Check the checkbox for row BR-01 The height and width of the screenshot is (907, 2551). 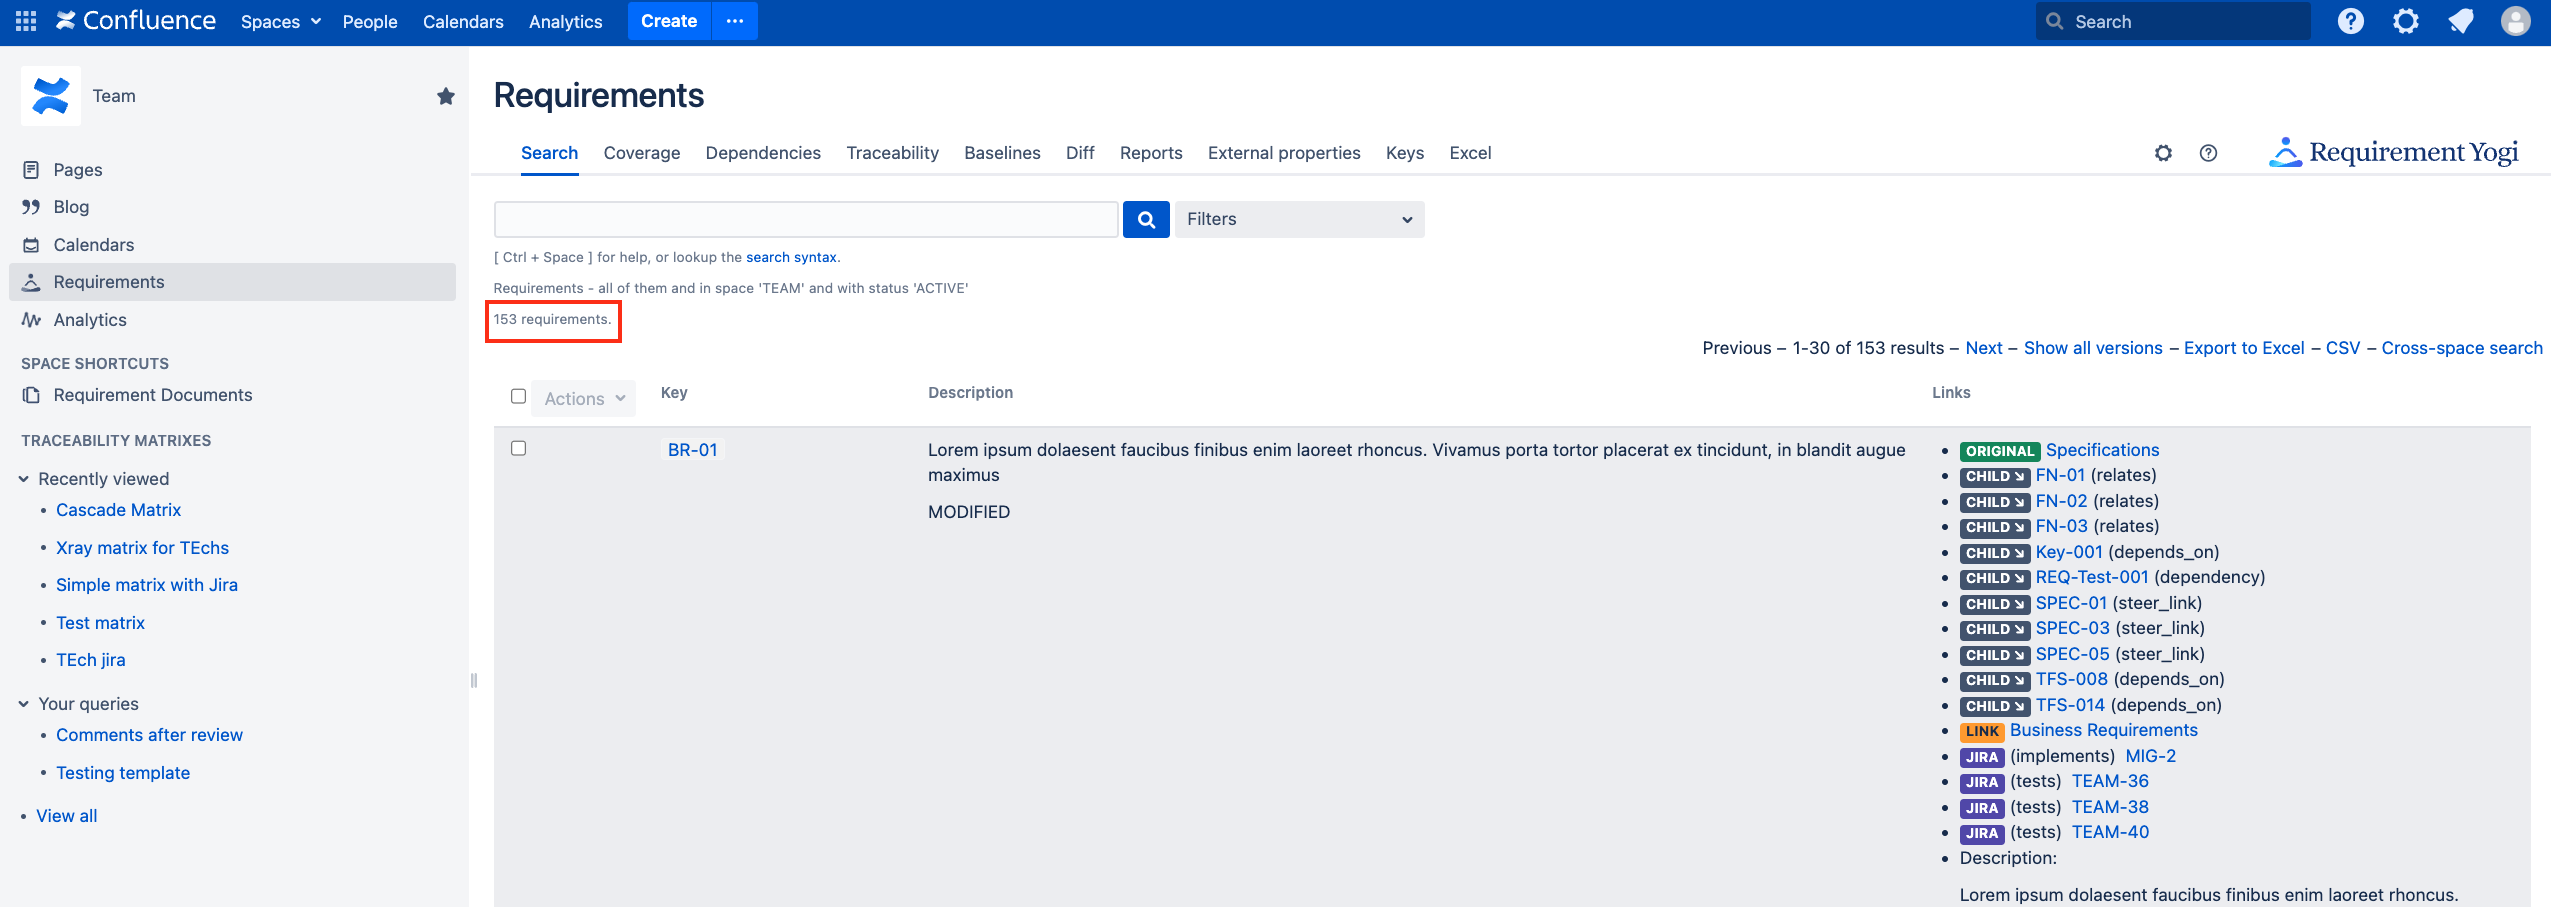pyautogui.click(x=518, y=449)
